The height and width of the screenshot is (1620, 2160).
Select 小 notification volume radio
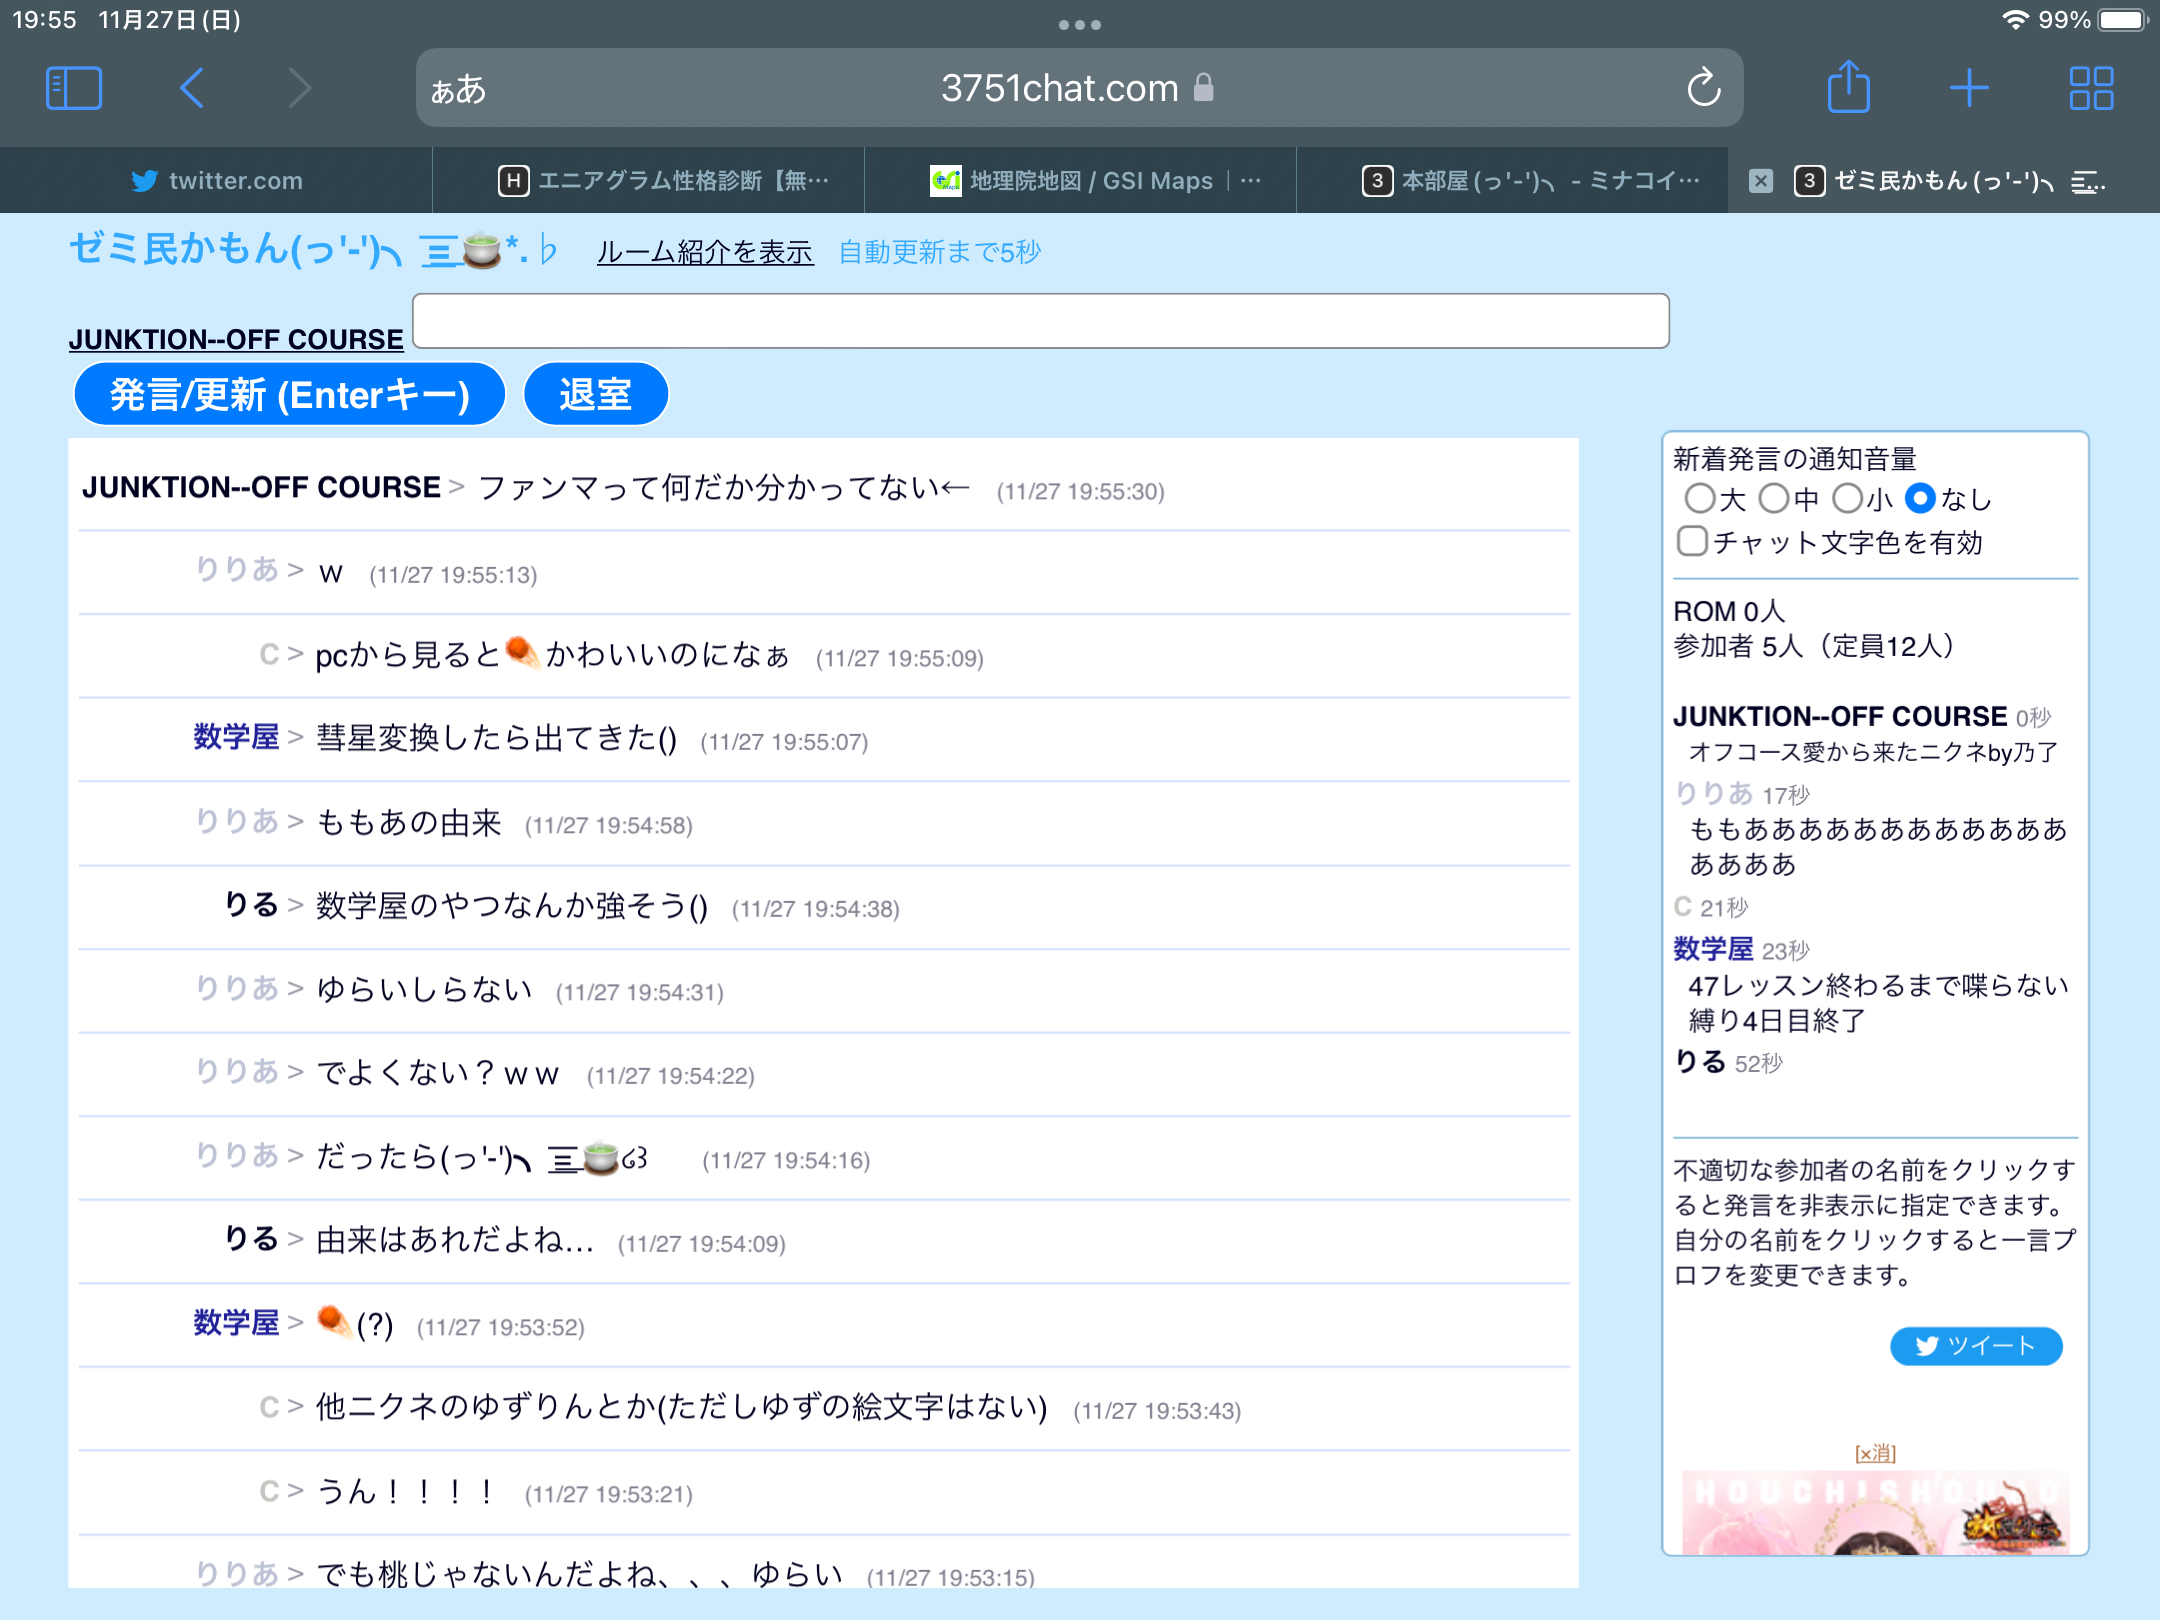[x=1847, y=498]
